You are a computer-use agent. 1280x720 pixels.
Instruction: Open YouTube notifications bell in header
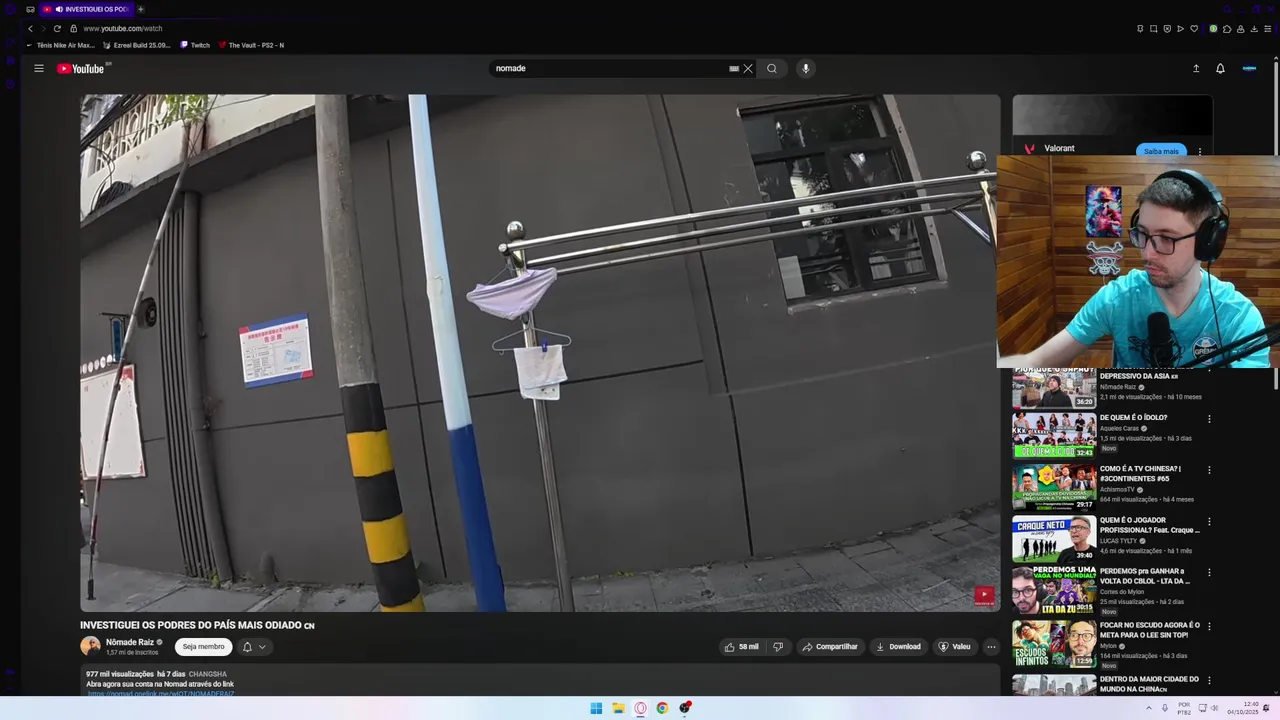click(x=1220, y=68)
